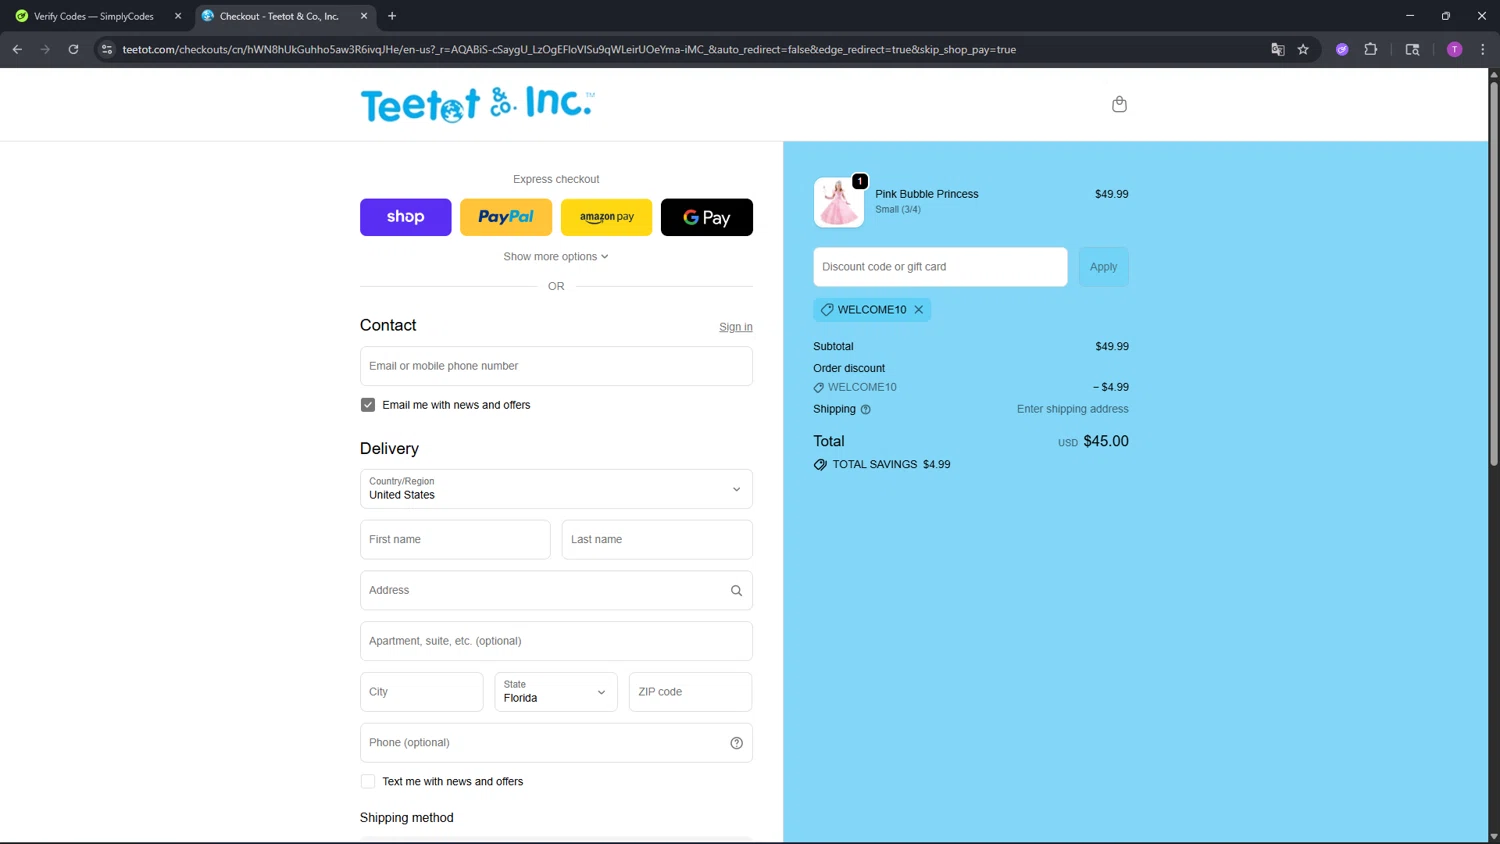Expand Show more options for express checkout

[x=556, y=257]
